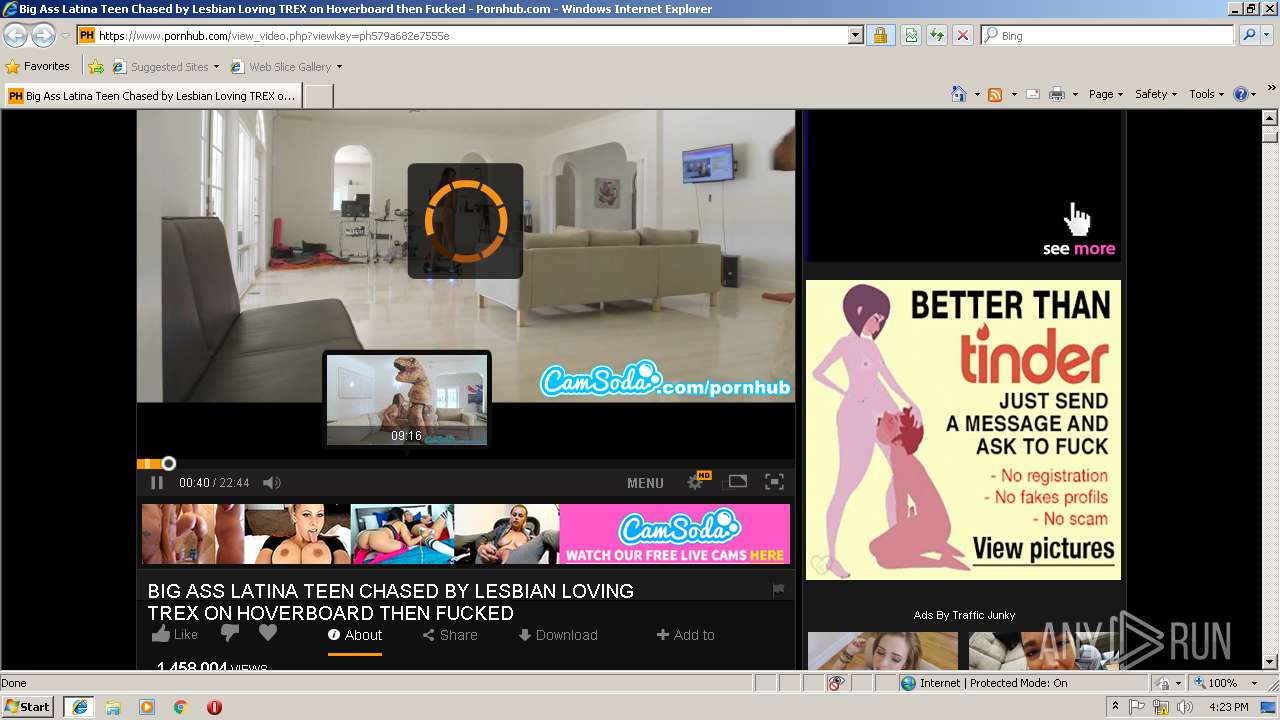Open the Tools menu
Image resolution: width=1280 pixels, height=720 pixels.
pyautogui.click(x=1206, y=94)
